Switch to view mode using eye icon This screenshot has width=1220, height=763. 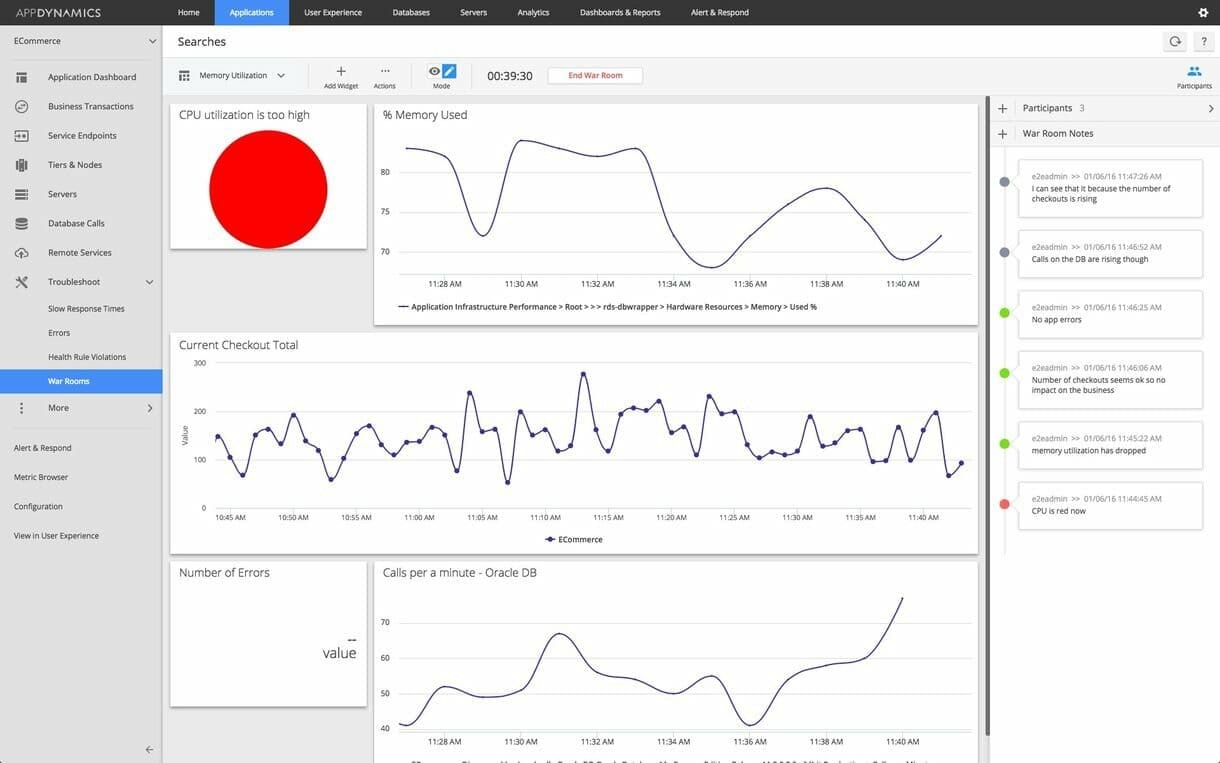(x=434, y=71)
